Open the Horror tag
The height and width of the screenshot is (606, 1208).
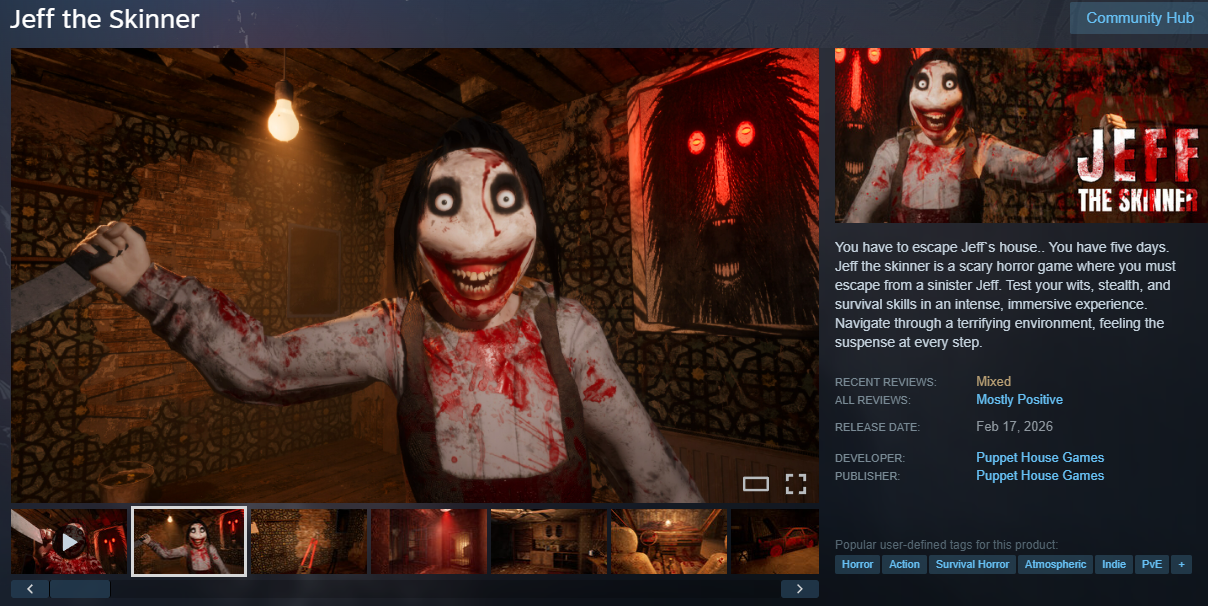point(857,564)
